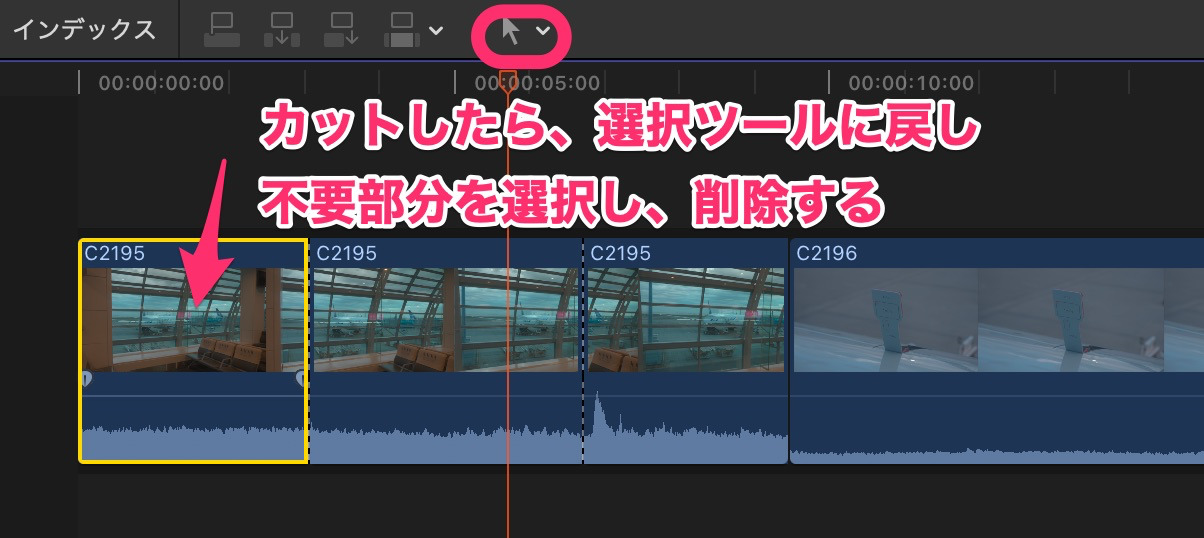Expand the edit options chevron beside overwrite
Image resolution: width=1204 pixels, height=538 pixels.
tap(436, 31)
